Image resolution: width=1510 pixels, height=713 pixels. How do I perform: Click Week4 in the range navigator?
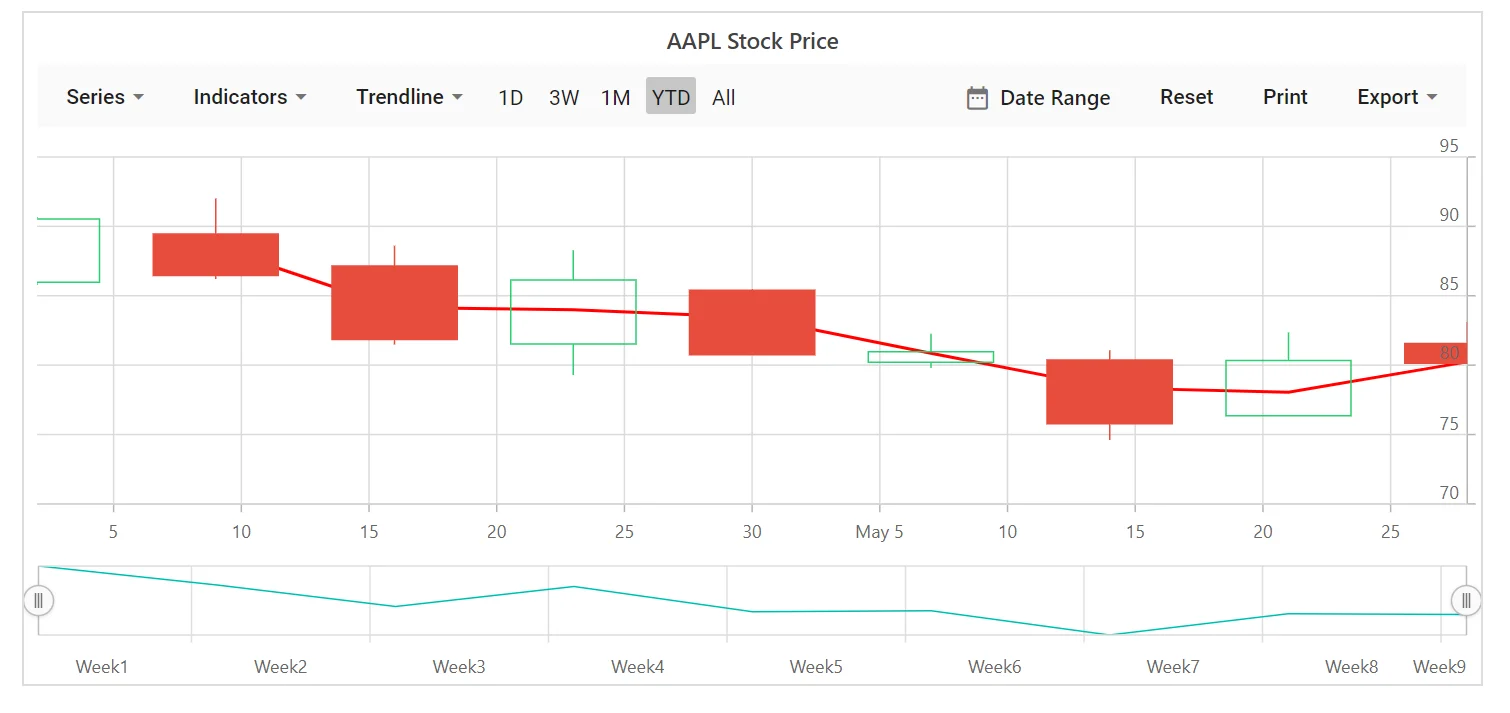pyautogui.click(x=637, y=666)
